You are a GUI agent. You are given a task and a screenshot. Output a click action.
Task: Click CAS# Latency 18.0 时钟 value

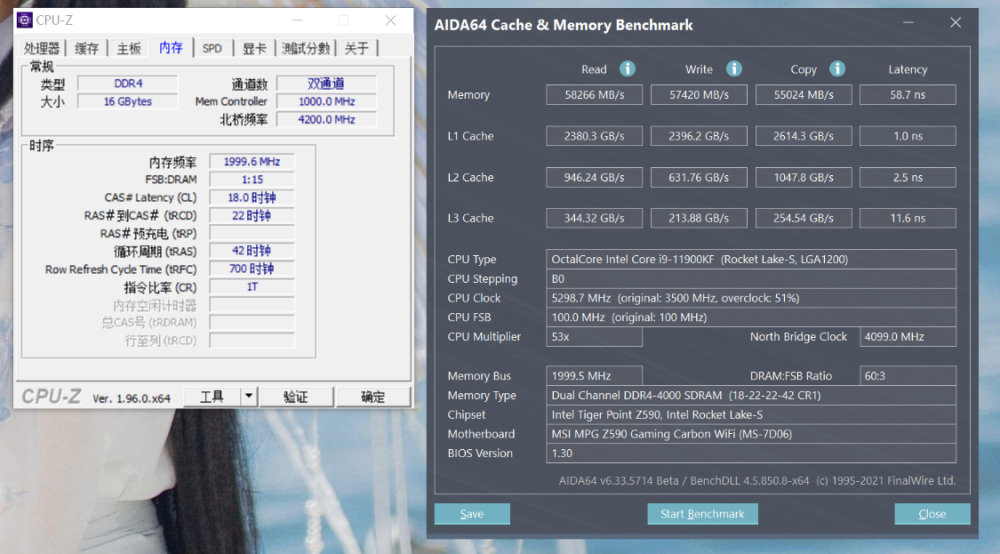click(252, 198)
